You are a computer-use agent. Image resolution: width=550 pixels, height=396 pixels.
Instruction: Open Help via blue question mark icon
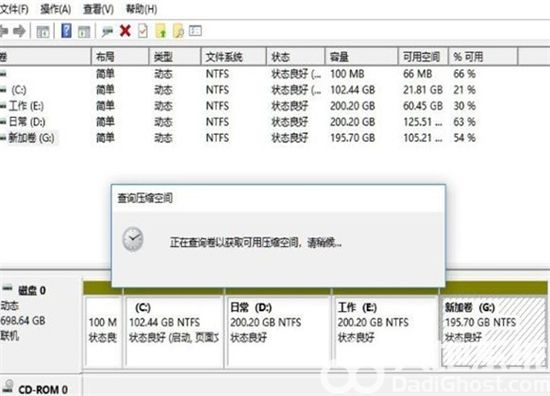66,31
